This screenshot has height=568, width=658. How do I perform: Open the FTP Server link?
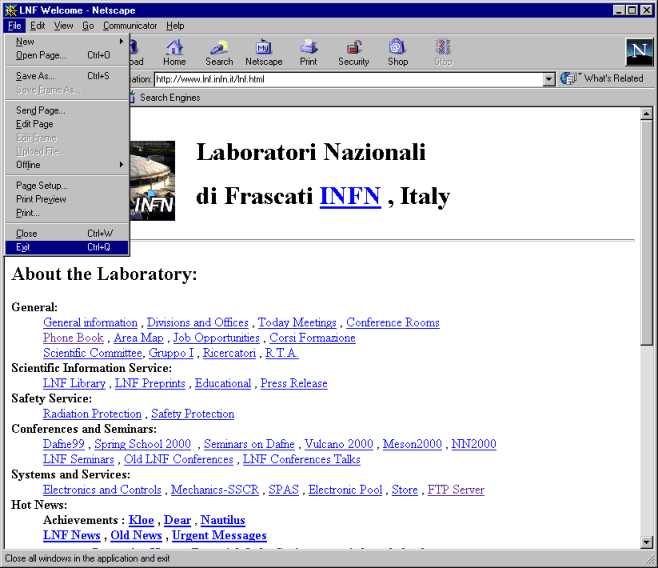[456, 490]
